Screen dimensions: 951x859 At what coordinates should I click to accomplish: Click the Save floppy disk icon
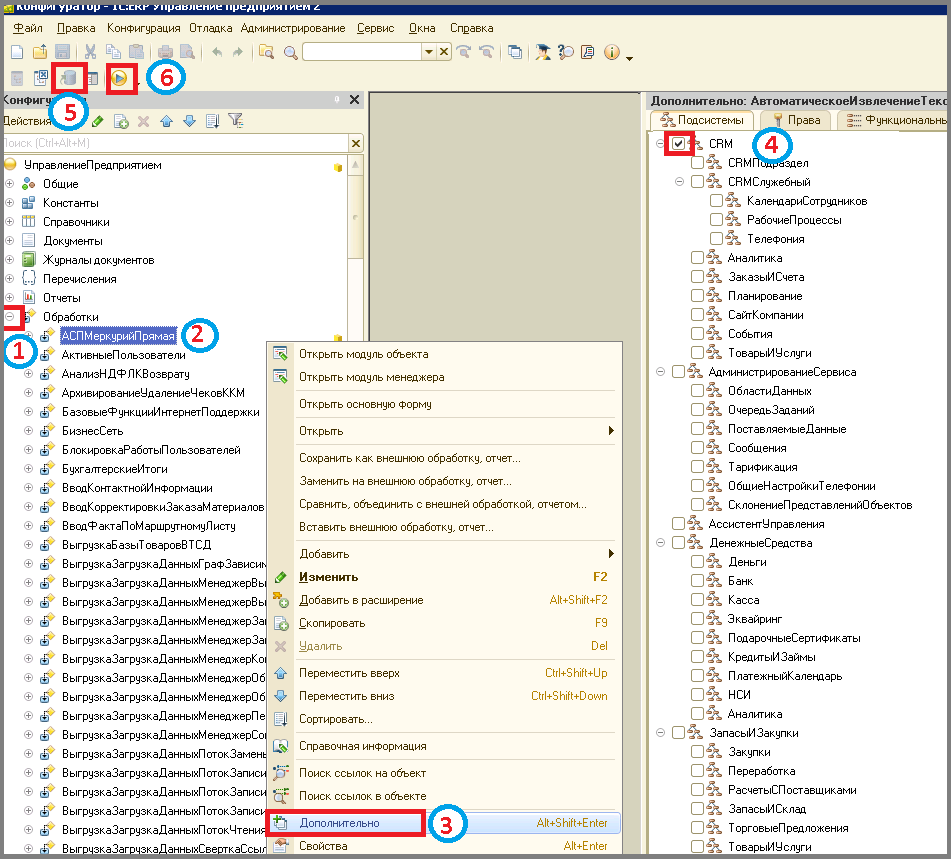tap(62, 52)
